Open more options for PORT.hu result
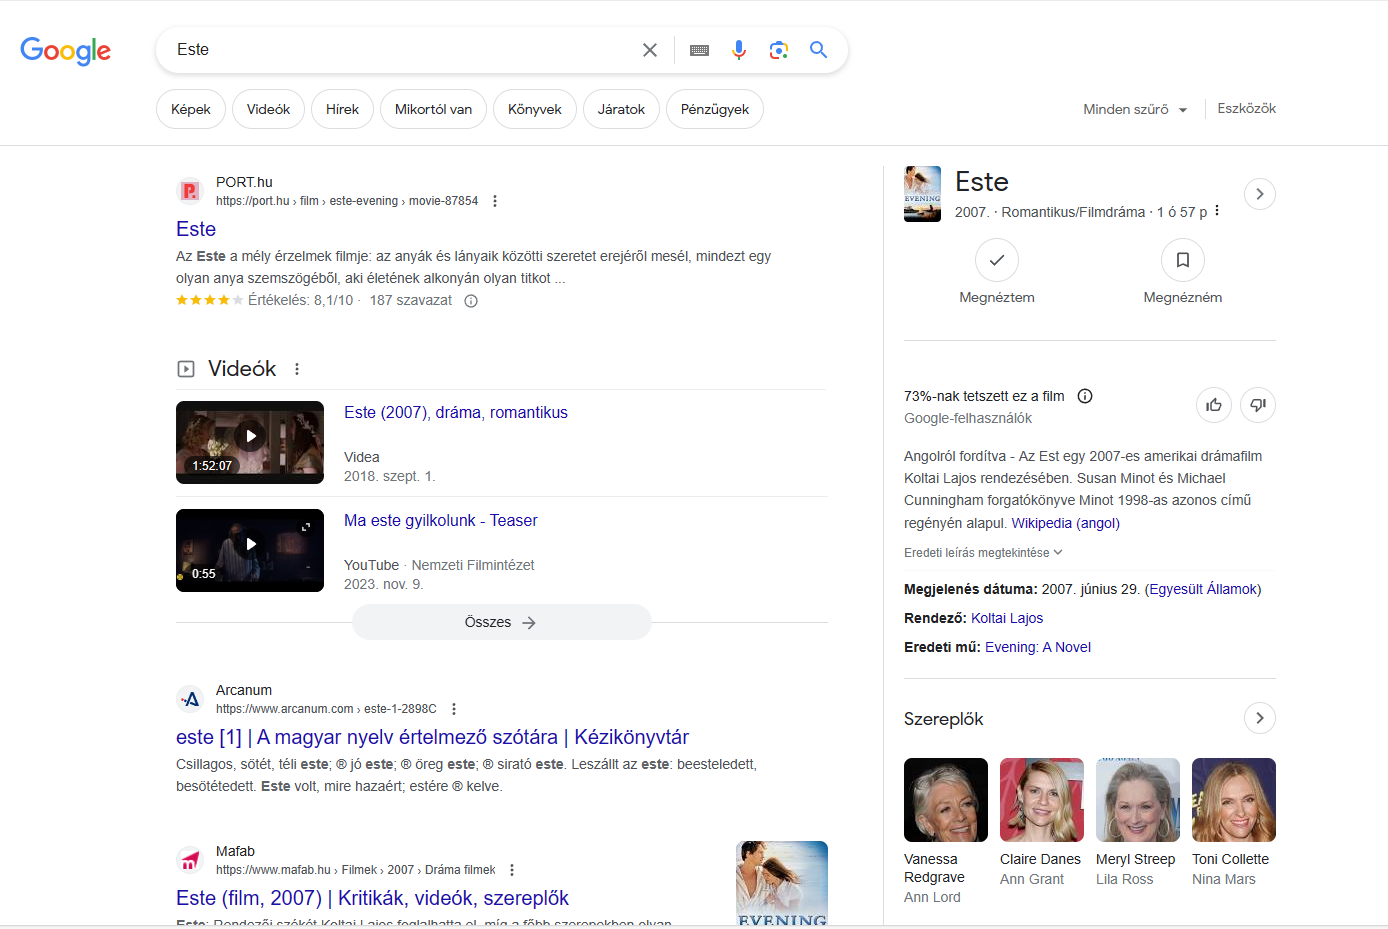 click(495, 201)
